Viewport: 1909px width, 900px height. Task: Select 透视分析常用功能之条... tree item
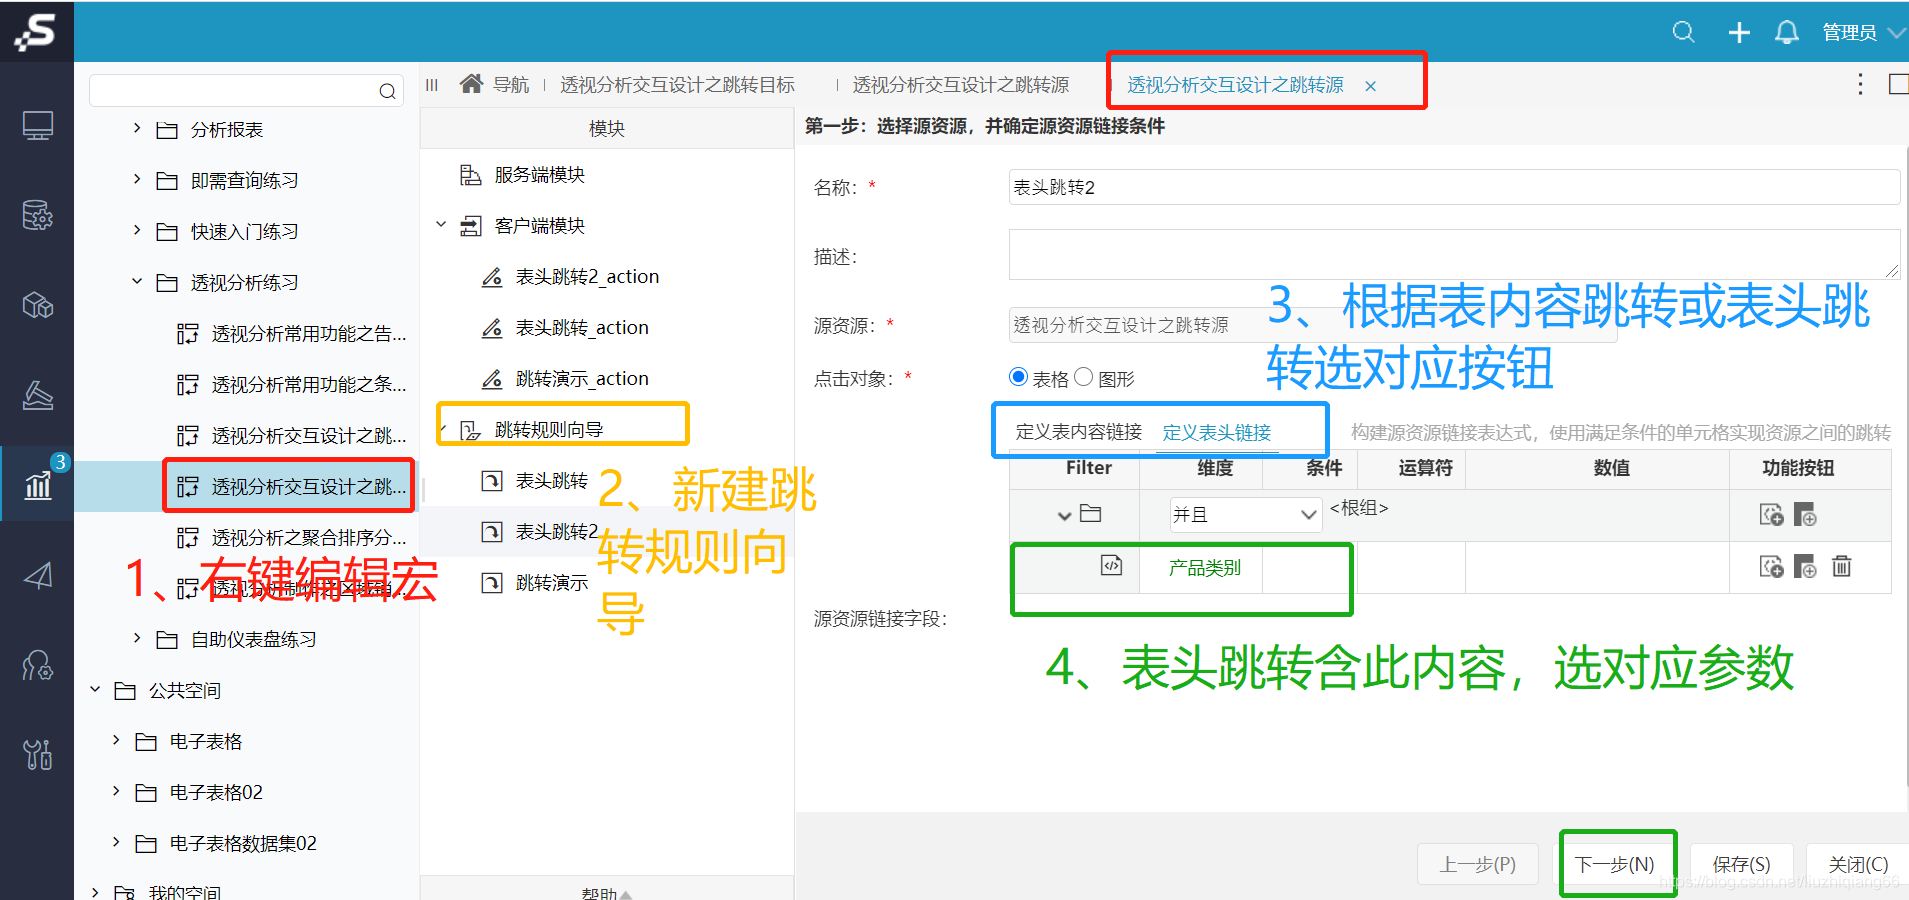(292, 384)
